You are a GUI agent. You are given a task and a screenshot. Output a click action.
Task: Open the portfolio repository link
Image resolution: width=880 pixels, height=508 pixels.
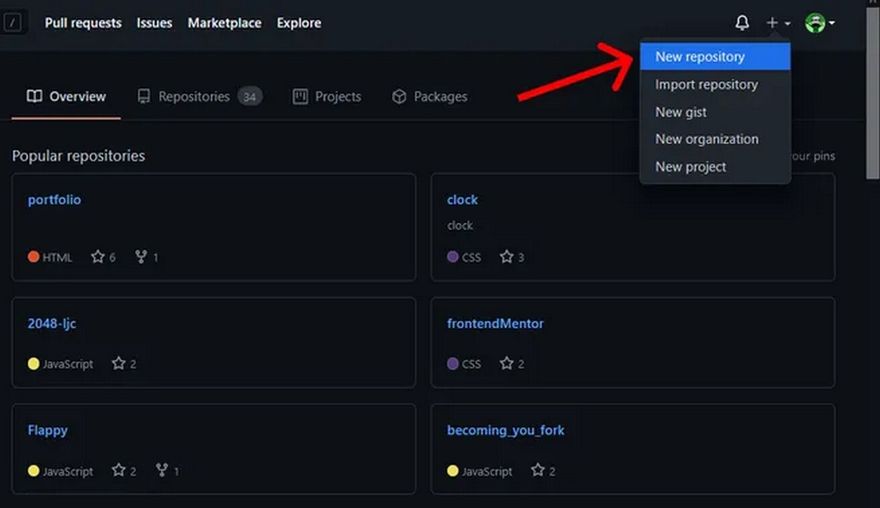(54, 200)
